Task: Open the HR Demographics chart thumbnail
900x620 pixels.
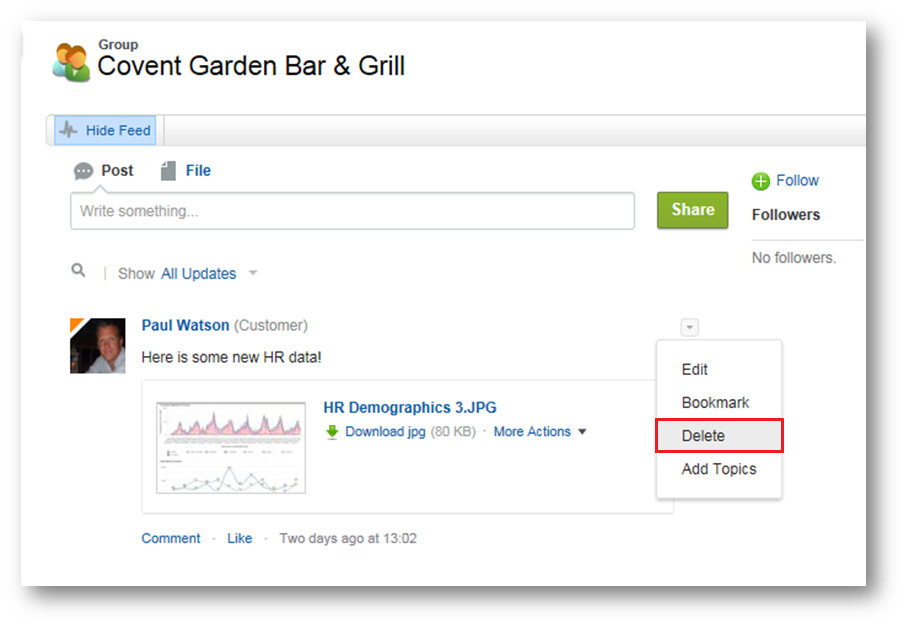Action: point(231,446)
